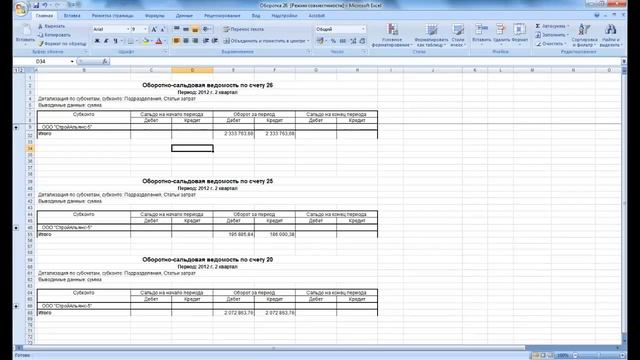Screen dimensions: 640x360
Task: Increase the cell indent
Action: tap(215, 41)
